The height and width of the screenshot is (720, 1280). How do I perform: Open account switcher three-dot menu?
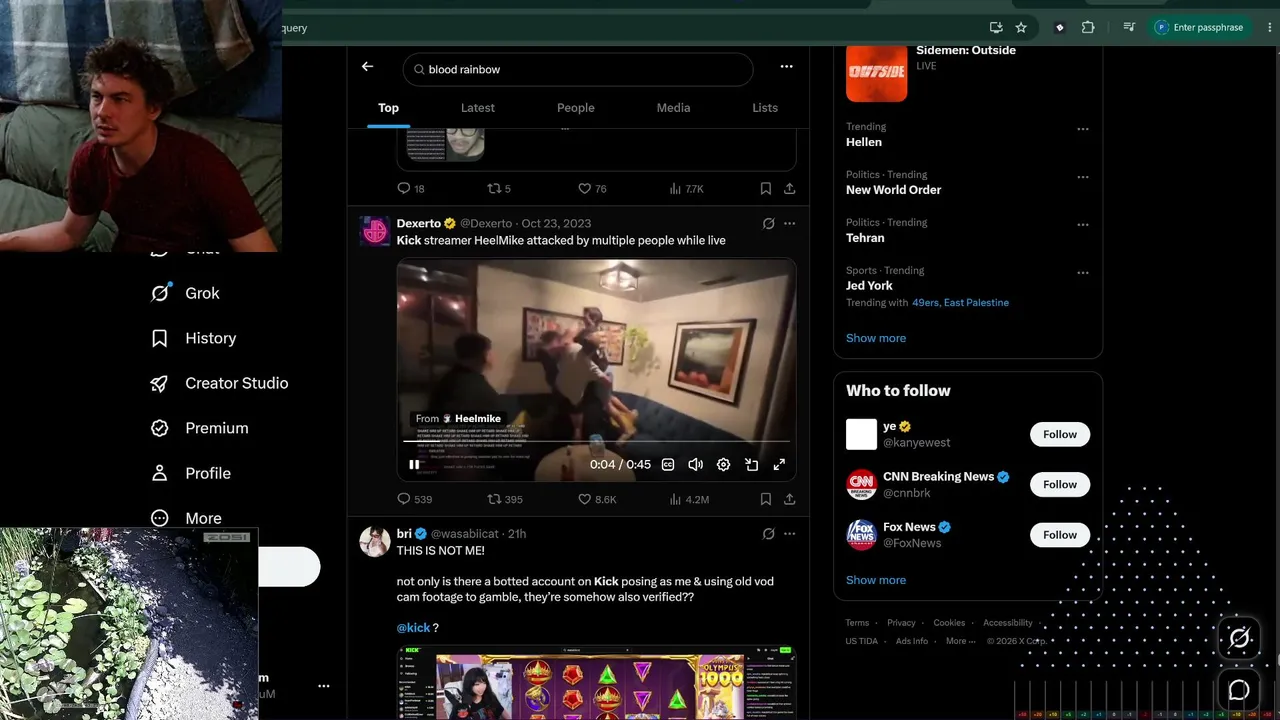point(323,686)
